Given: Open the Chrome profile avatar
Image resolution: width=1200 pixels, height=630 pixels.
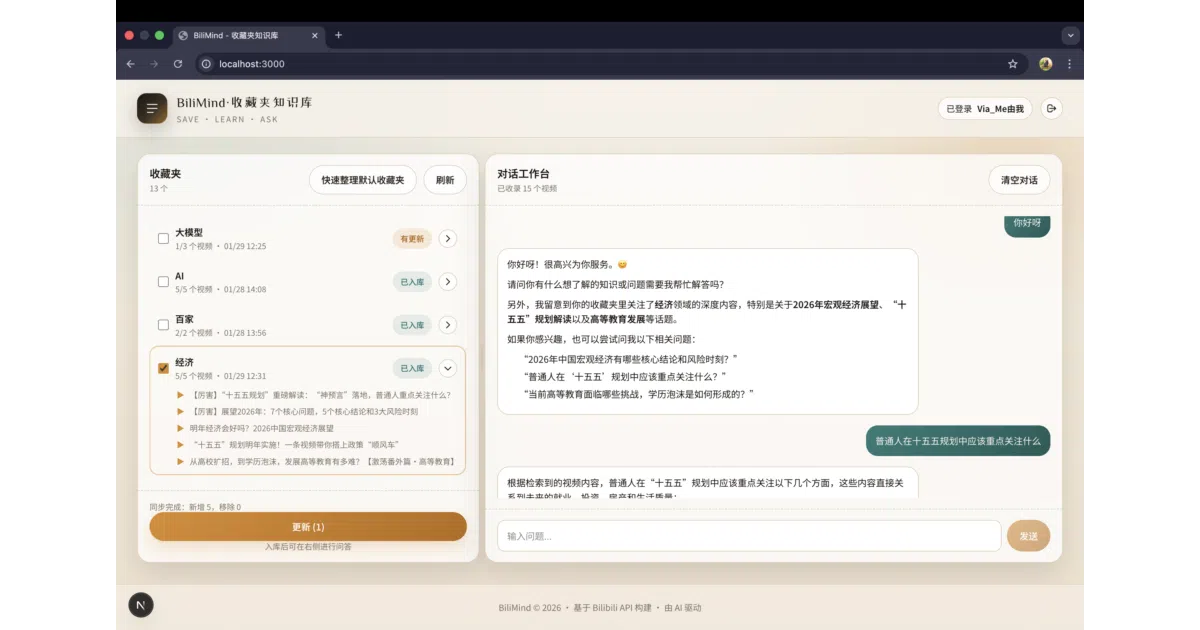Looking at the screenshot, I should [x=1046, y=64].
